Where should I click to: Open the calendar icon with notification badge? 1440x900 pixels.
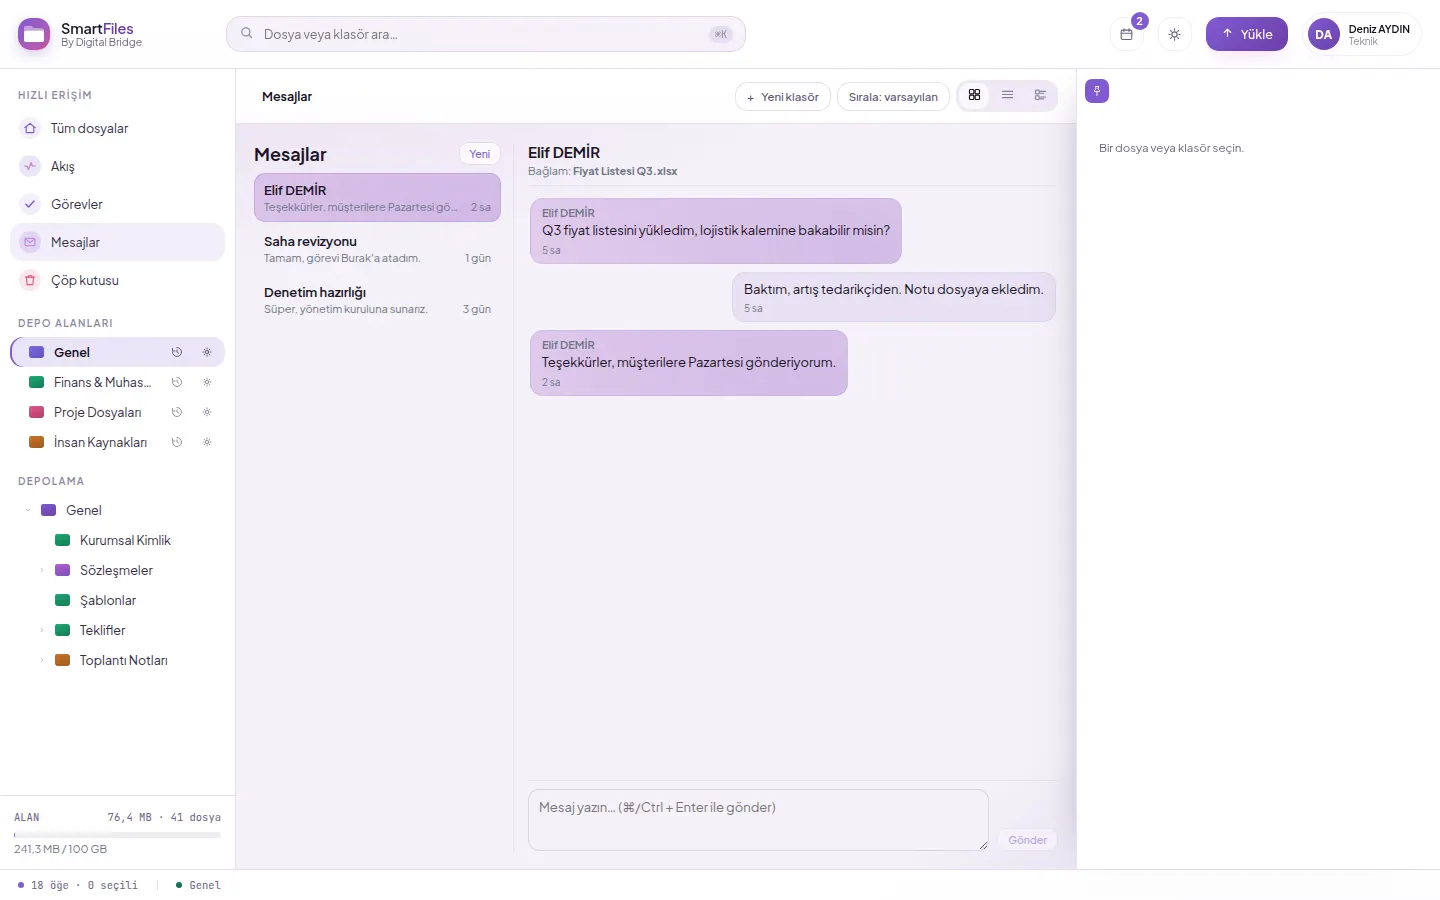1127,34
